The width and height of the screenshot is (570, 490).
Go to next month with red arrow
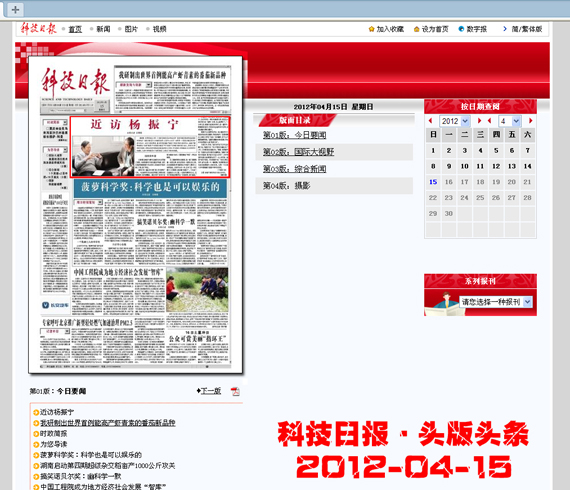coord(530,121)
